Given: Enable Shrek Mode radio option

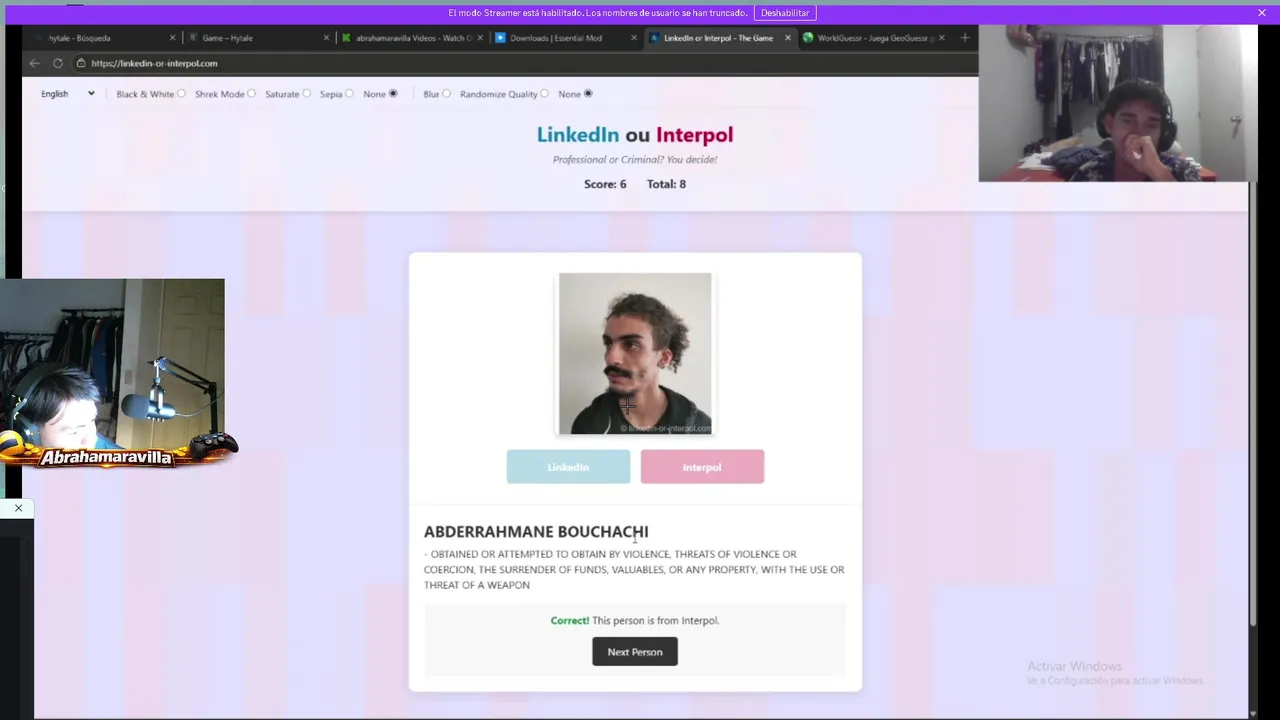Looking at the screenshot, I should click(x=251, y=94).
